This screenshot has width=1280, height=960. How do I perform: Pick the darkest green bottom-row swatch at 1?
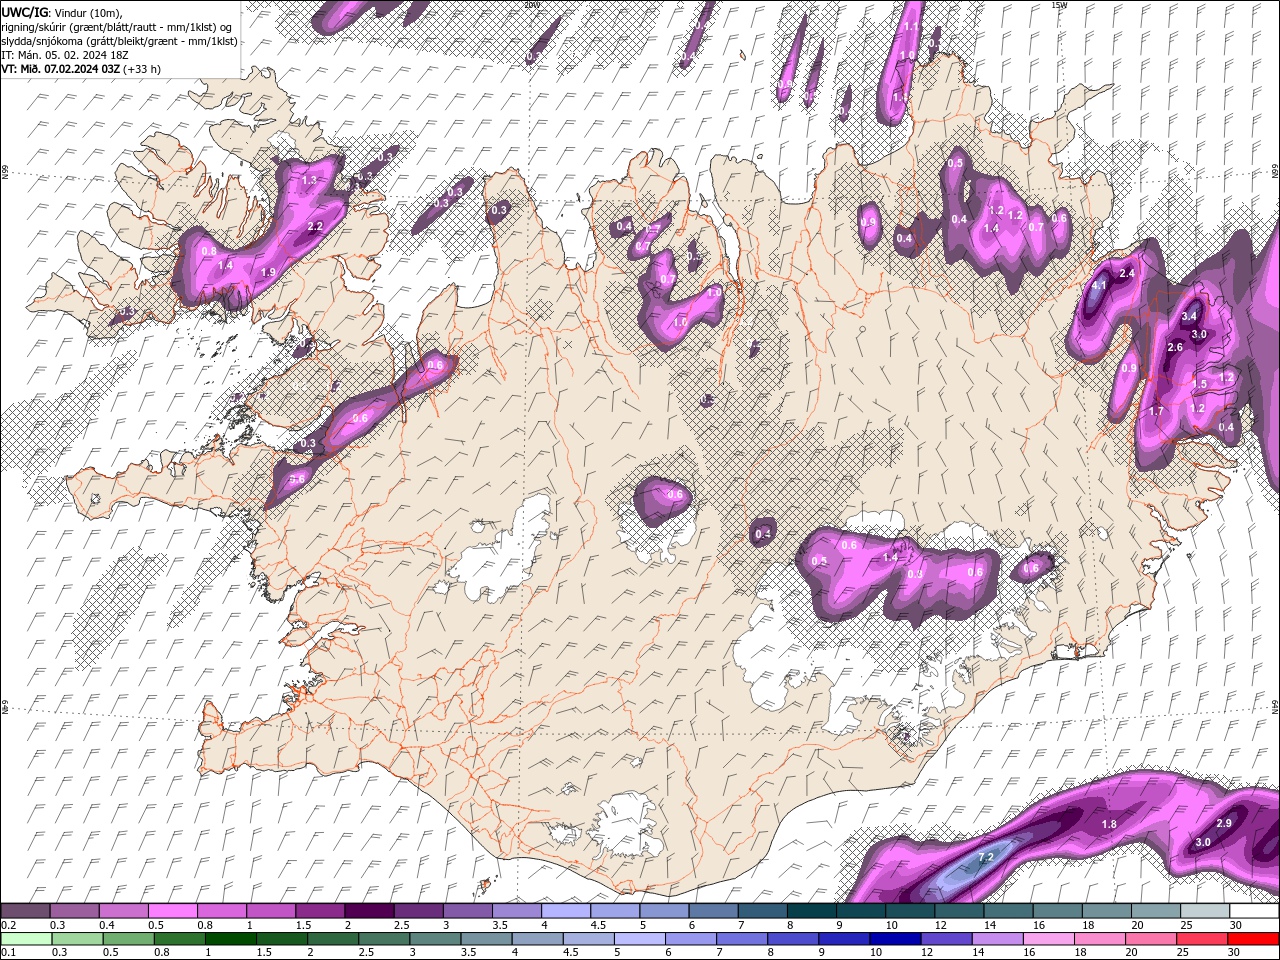231,939
